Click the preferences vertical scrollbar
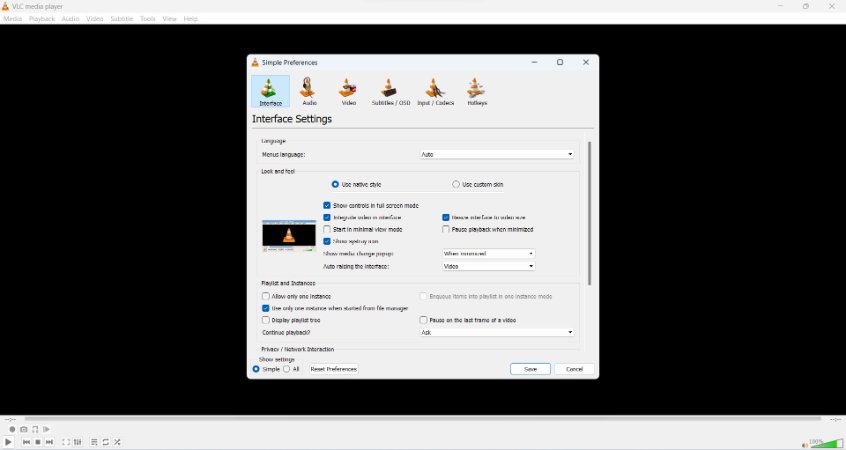The height and width of the screenshot is (450, 846). click(x=589, y=213)
